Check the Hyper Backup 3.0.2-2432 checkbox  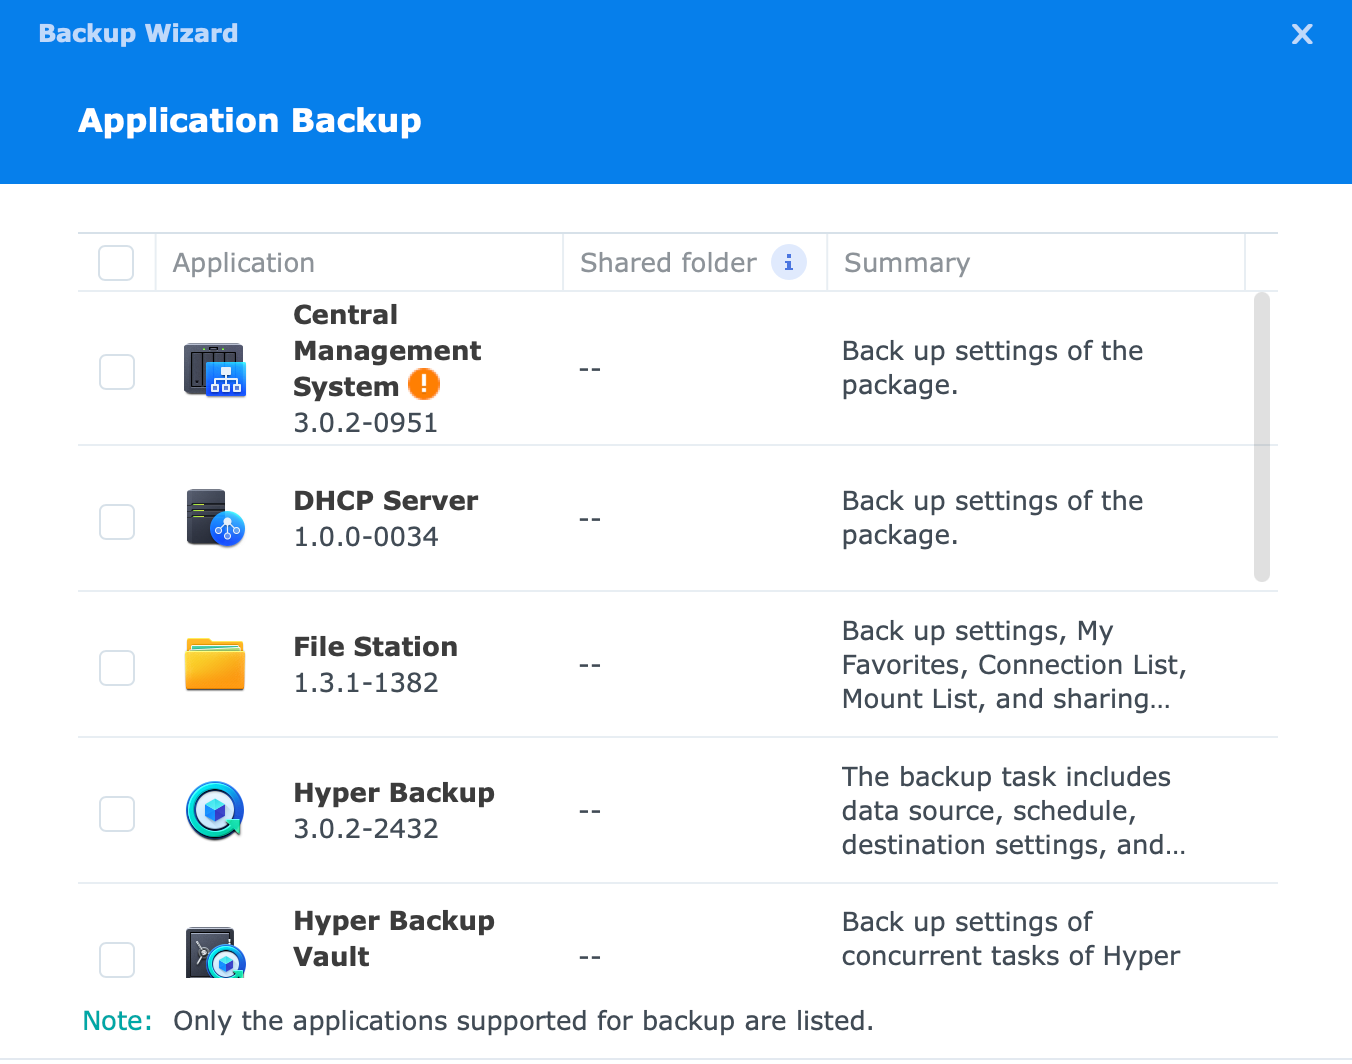(x=117, y=813)
